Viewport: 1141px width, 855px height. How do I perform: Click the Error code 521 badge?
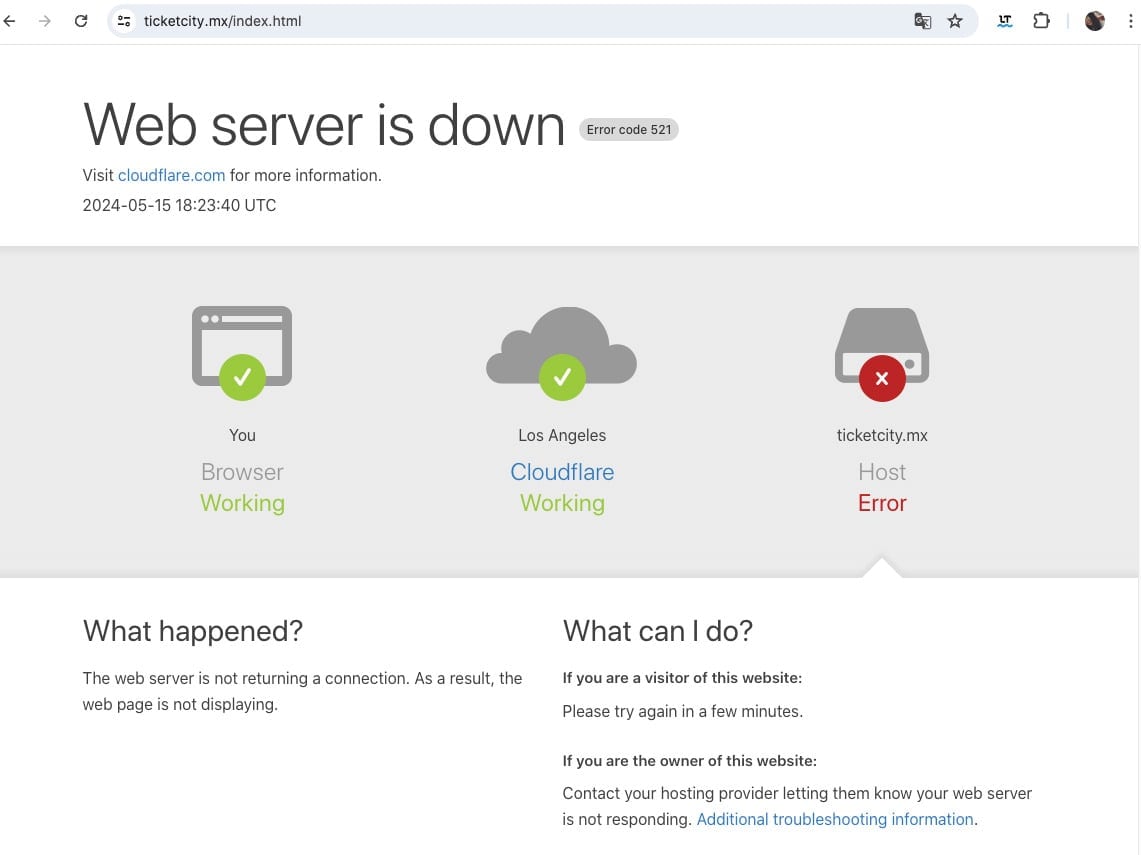629,129
